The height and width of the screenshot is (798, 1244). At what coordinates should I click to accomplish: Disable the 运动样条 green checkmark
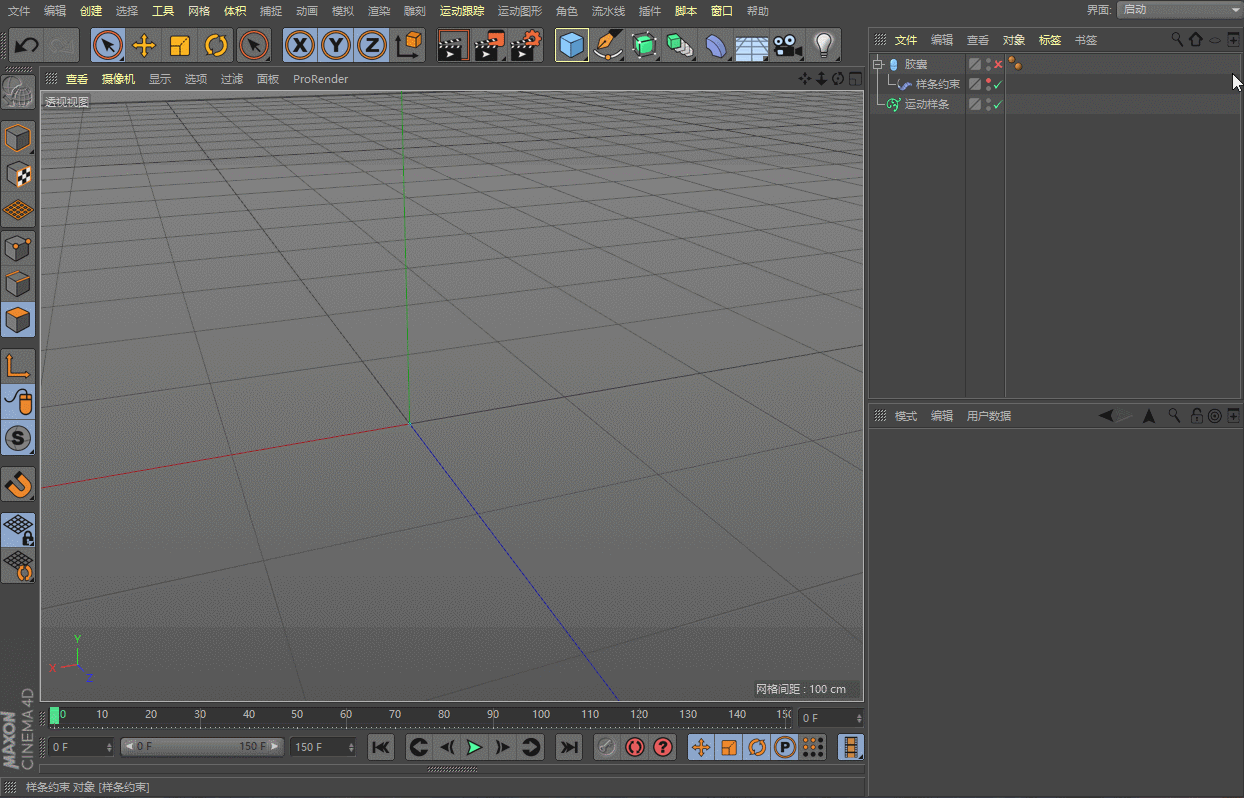(x=998, y=104)
